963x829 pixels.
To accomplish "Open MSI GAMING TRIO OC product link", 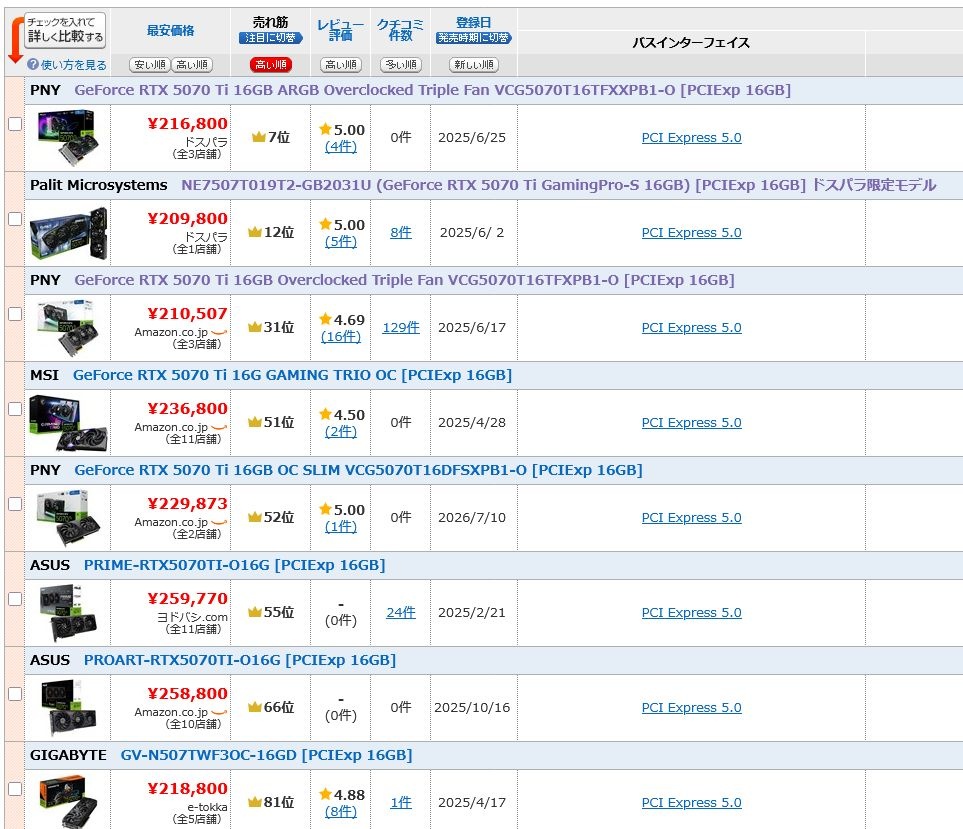I will tap(292, 375).
